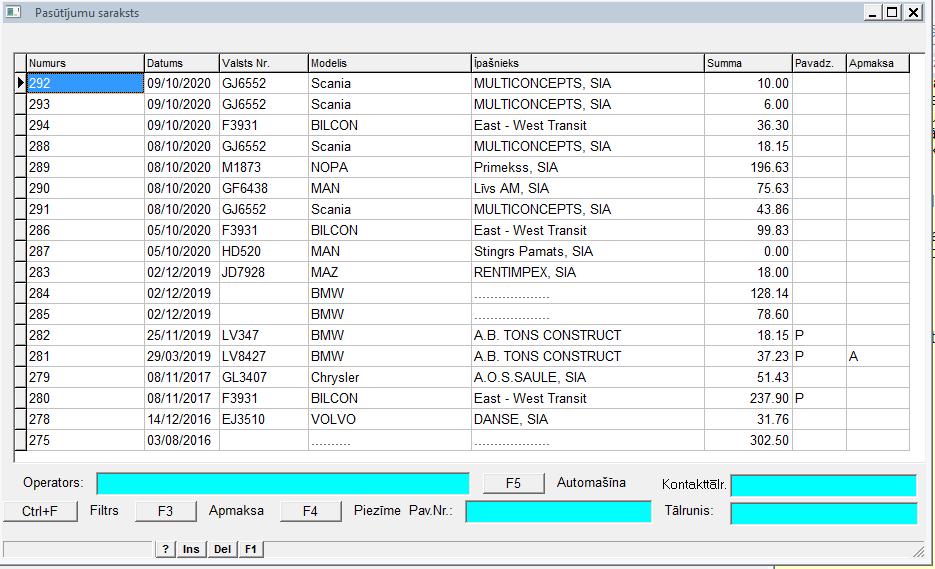The image size is (935, 569).
Task: Click the Apmaksa column header
Action: pyautogui.click(x=878, y=63)
